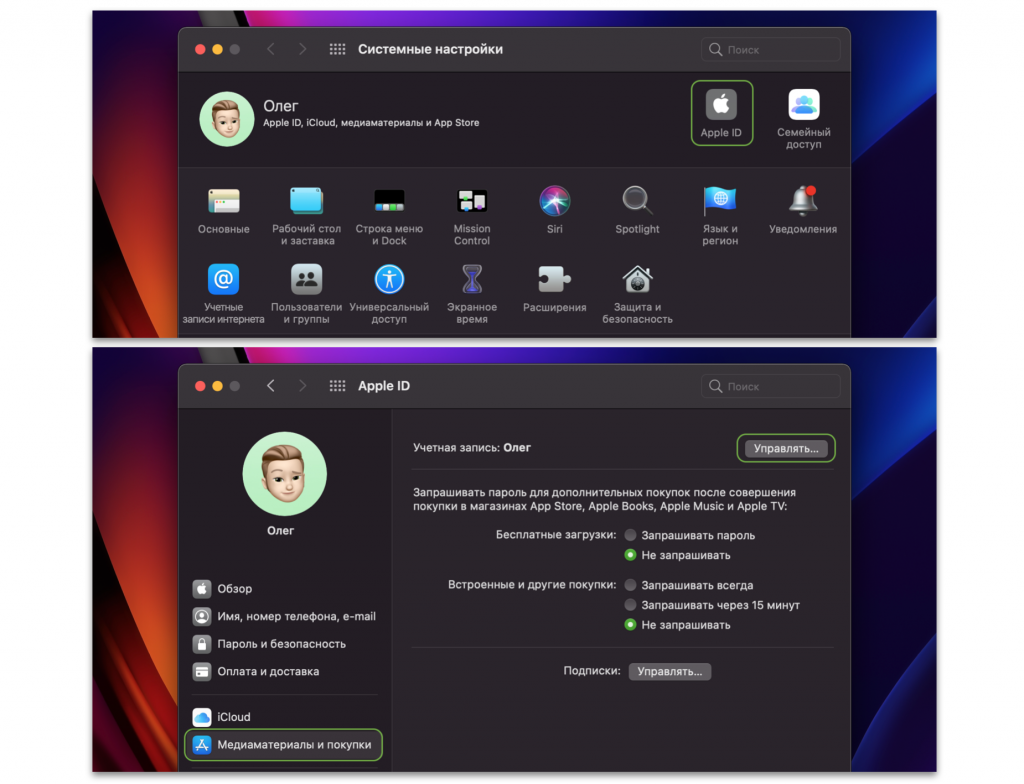Close the Apple ID window
The image size is (1024, 784).
(x=200, y=386)
